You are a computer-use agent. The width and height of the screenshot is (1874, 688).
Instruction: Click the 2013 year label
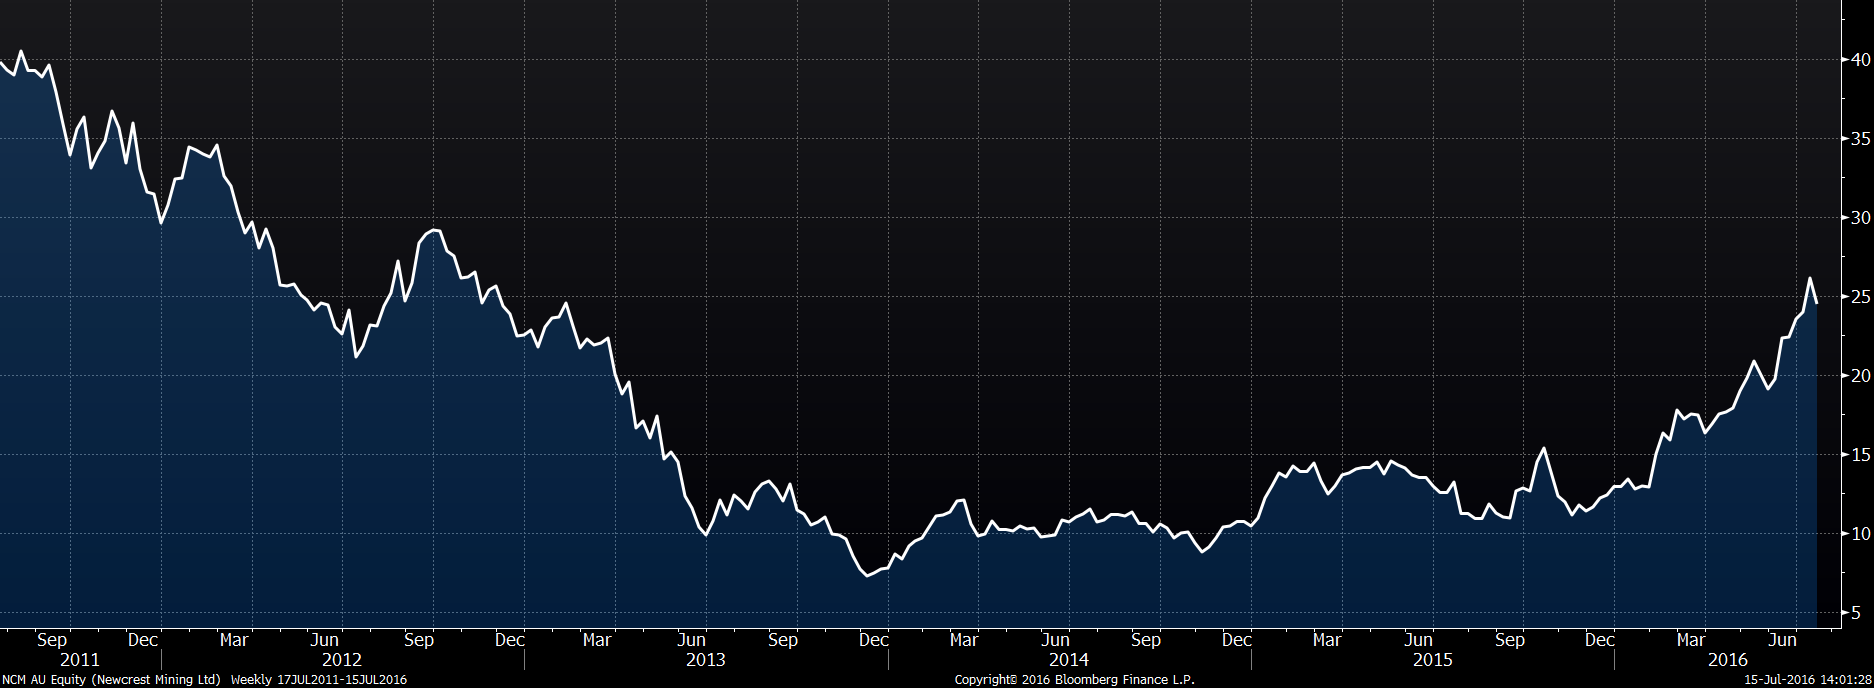(x=705, y=660)
